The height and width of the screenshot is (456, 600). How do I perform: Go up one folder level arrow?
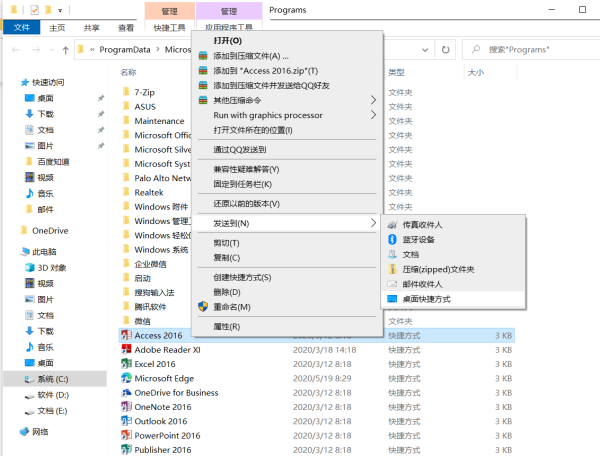tap(65, 50)
